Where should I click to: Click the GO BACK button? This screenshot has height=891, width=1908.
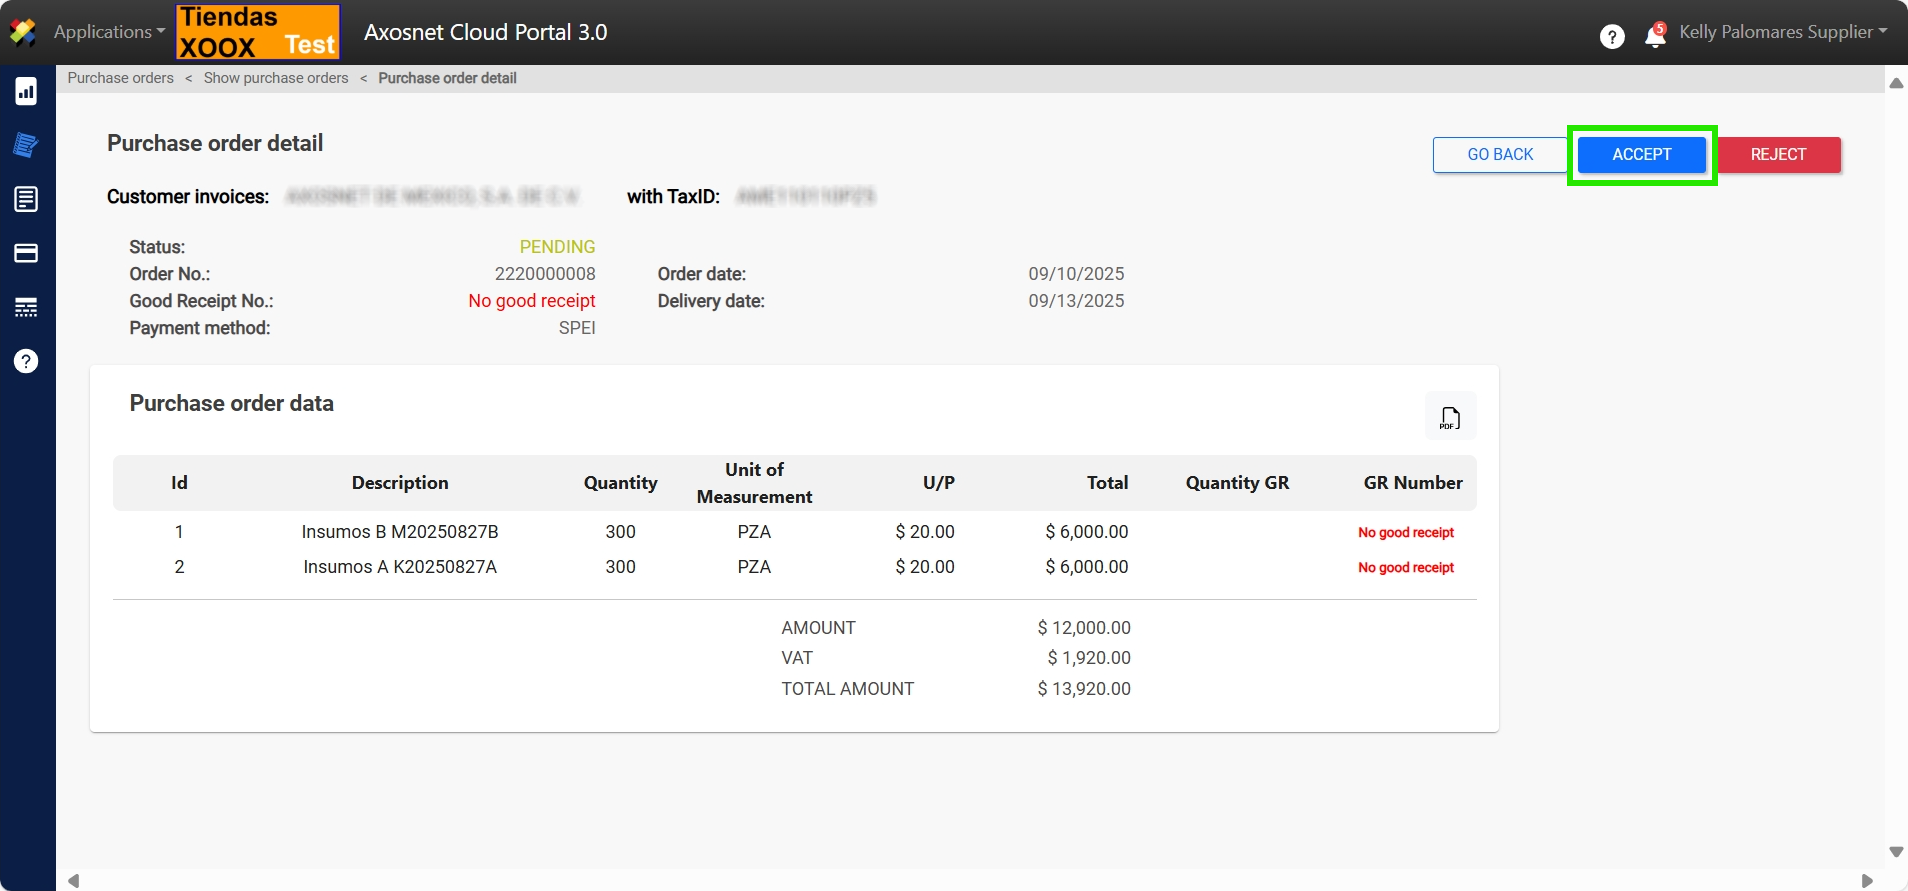pos(1499,155)
